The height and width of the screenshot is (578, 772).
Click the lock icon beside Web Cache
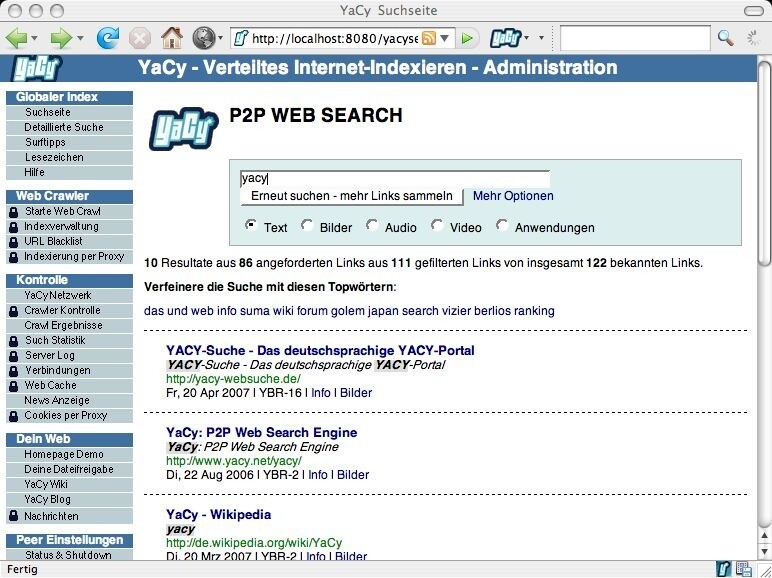[13, 386]
